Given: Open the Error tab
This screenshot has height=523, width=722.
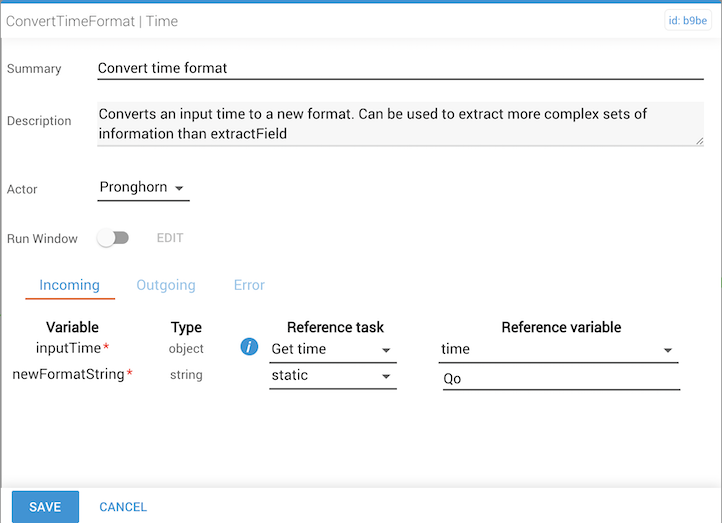Looking at the screenshot, I should 249,285.
